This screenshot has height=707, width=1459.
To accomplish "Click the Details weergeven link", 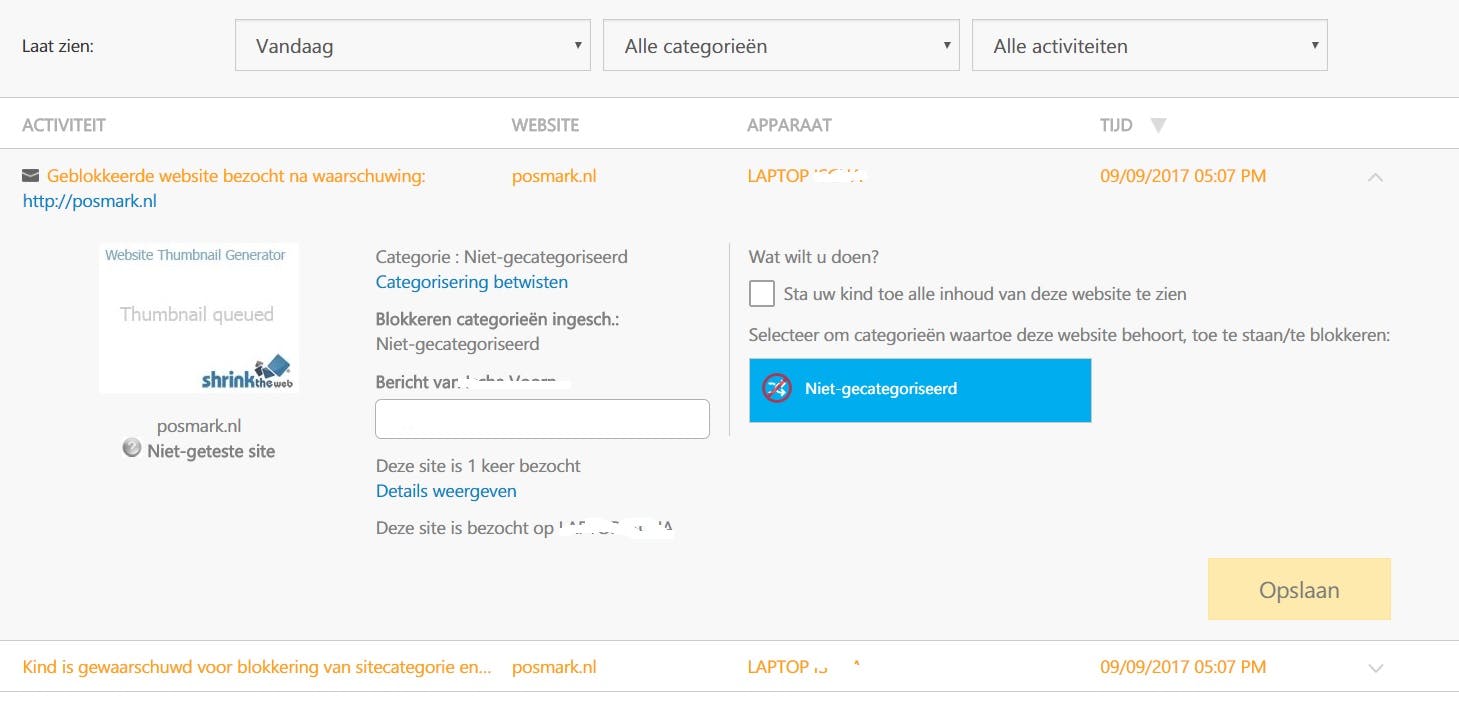I will click(x=446, y=491).
